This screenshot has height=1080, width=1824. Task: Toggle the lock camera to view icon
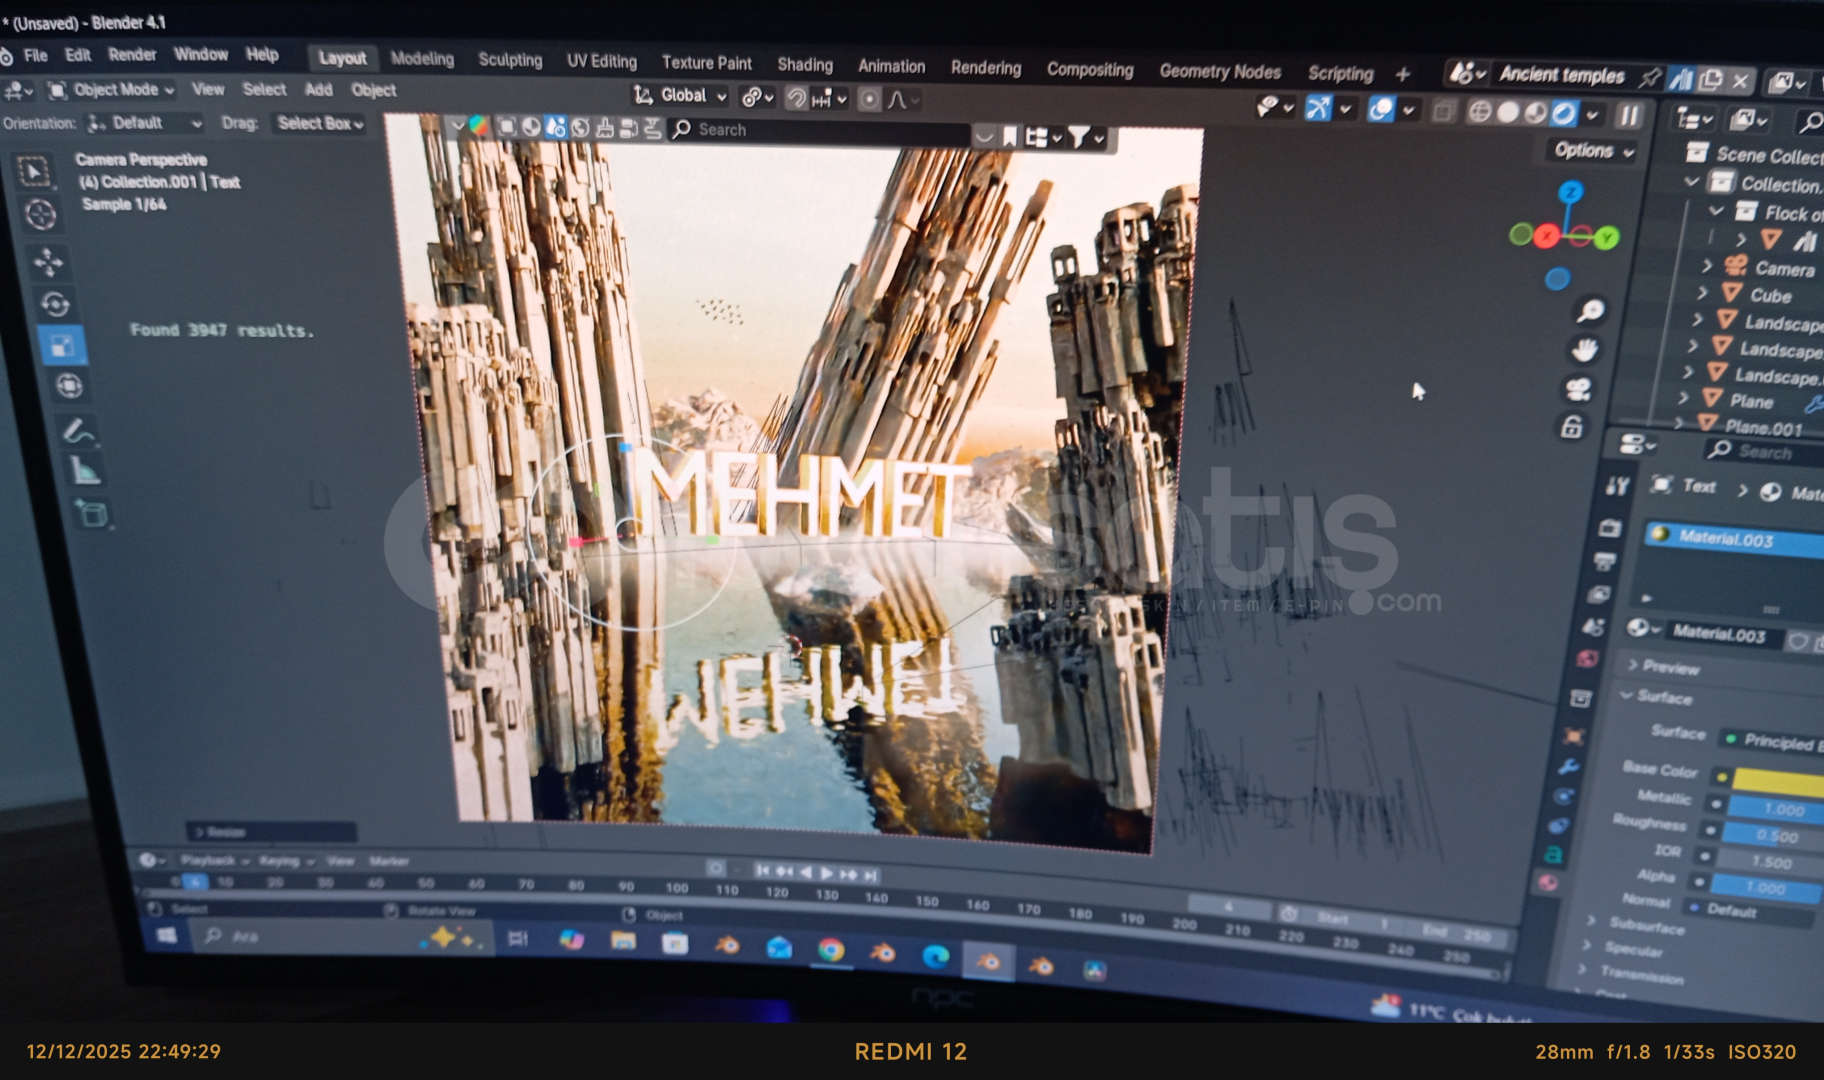pos(1572,428)
